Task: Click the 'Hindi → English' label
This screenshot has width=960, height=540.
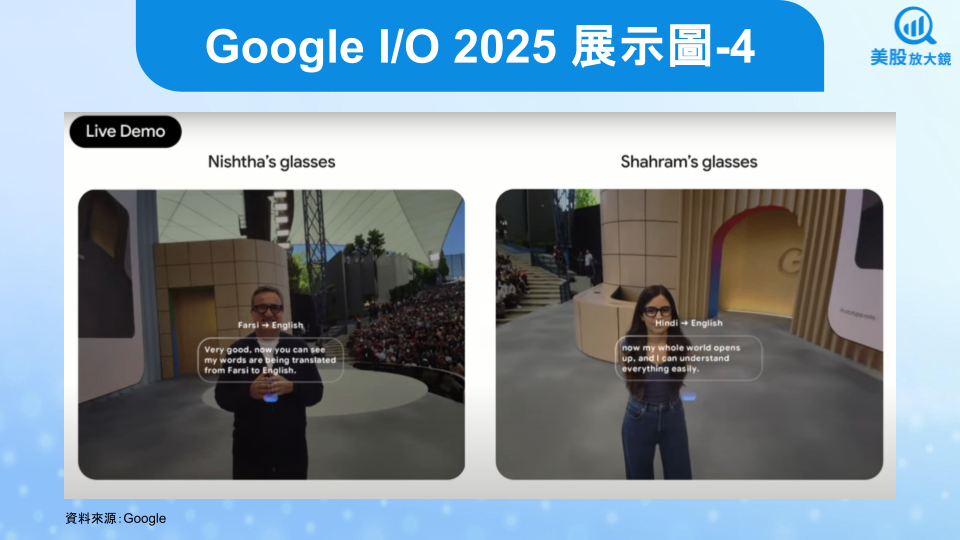Action: click(689, 323)
